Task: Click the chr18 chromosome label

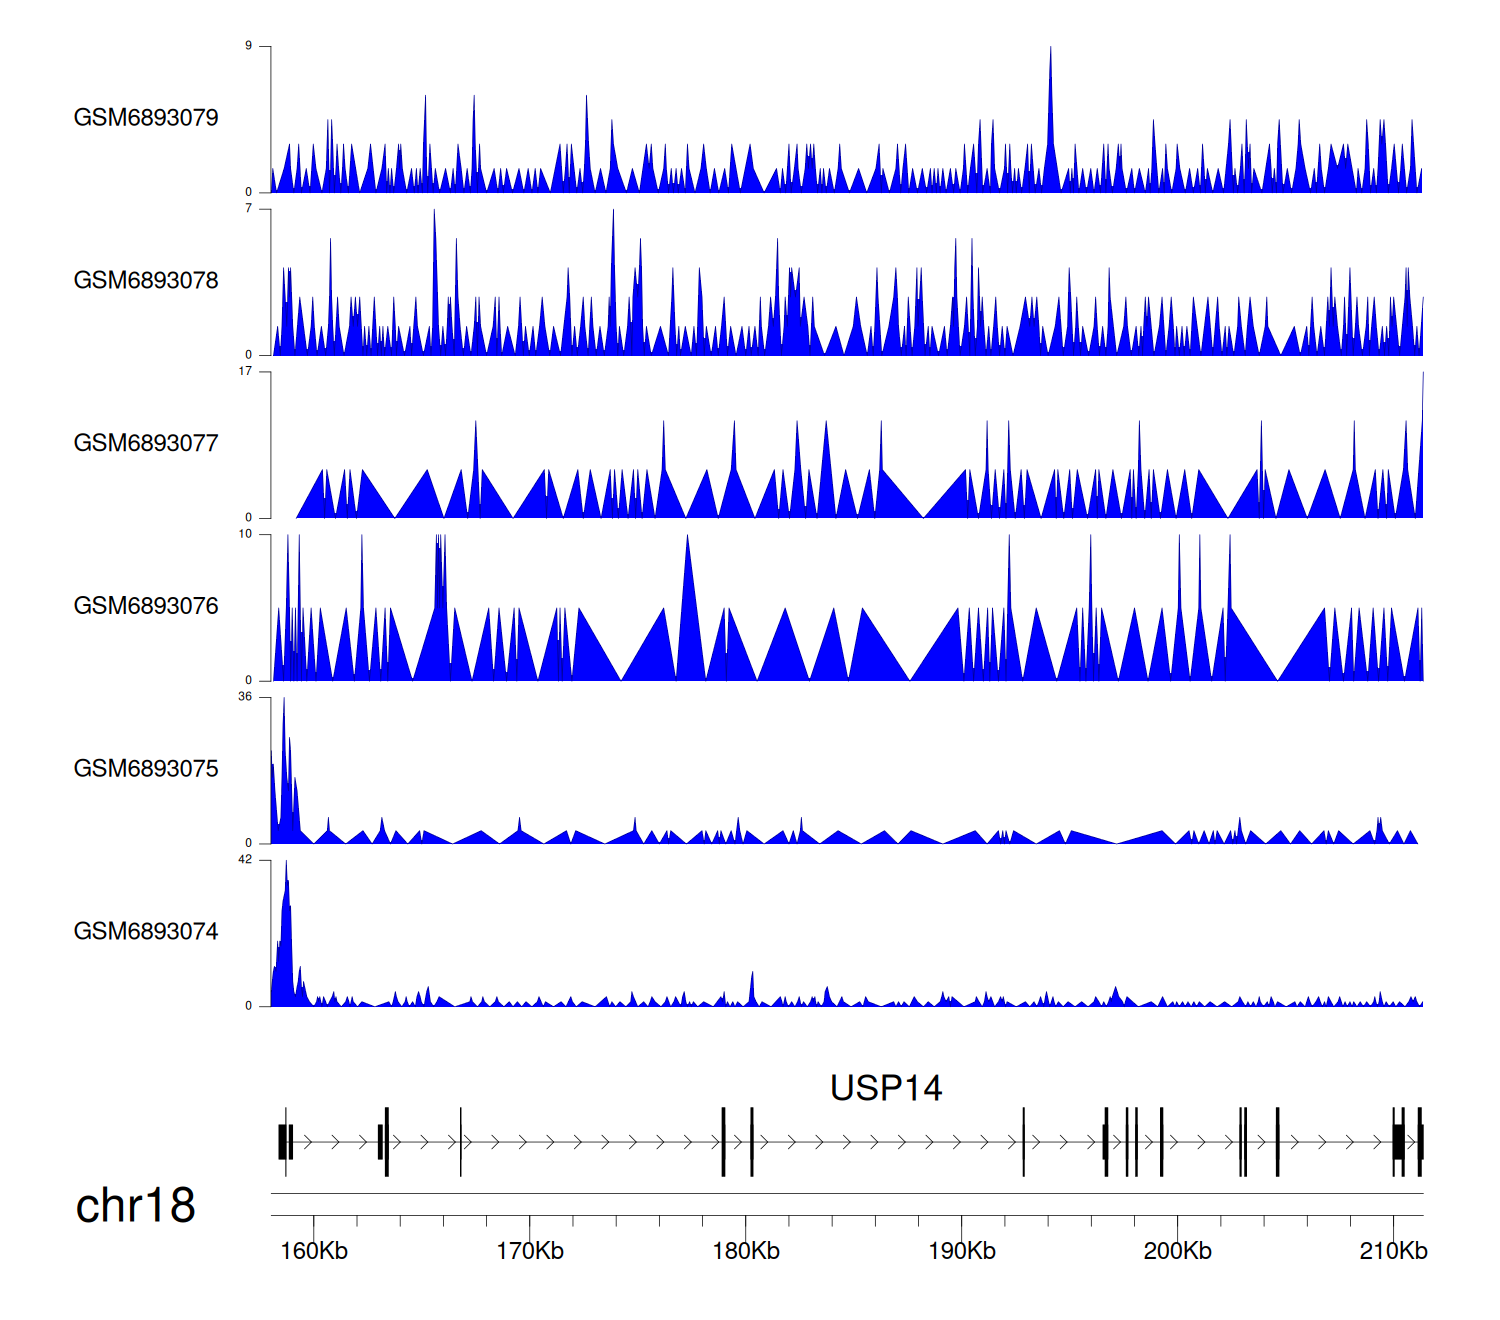Action: click(135, 1206)
